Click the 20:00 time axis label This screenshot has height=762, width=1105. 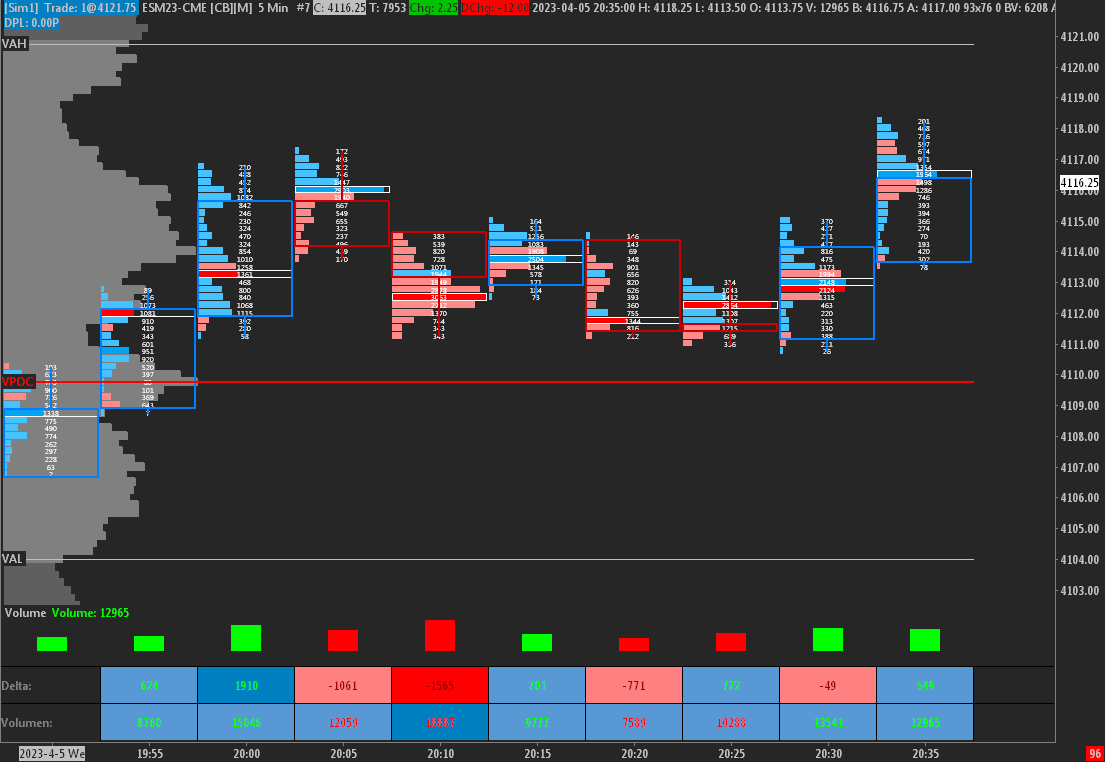pos(246,754)
